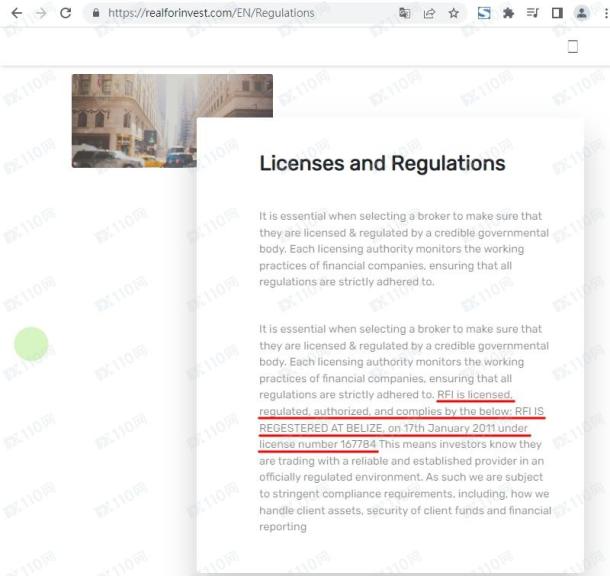The width and height of the screenshot is (610, 576).
Task: Select the realforinvest.com URL in address bar
Action: coord(211,13)
